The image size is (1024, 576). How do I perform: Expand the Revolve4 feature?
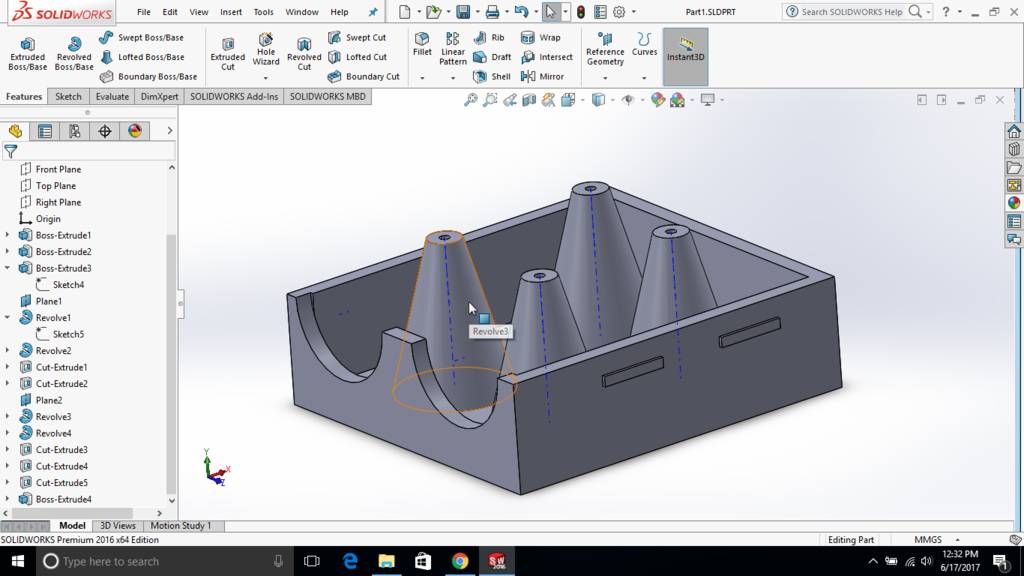(7, 433)
